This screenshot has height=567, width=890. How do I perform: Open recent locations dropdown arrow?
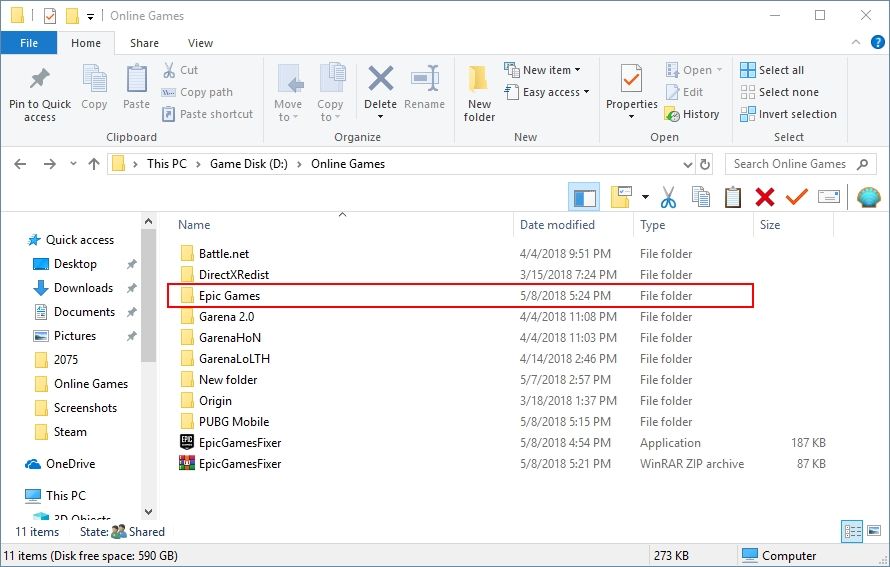[73, 164]
